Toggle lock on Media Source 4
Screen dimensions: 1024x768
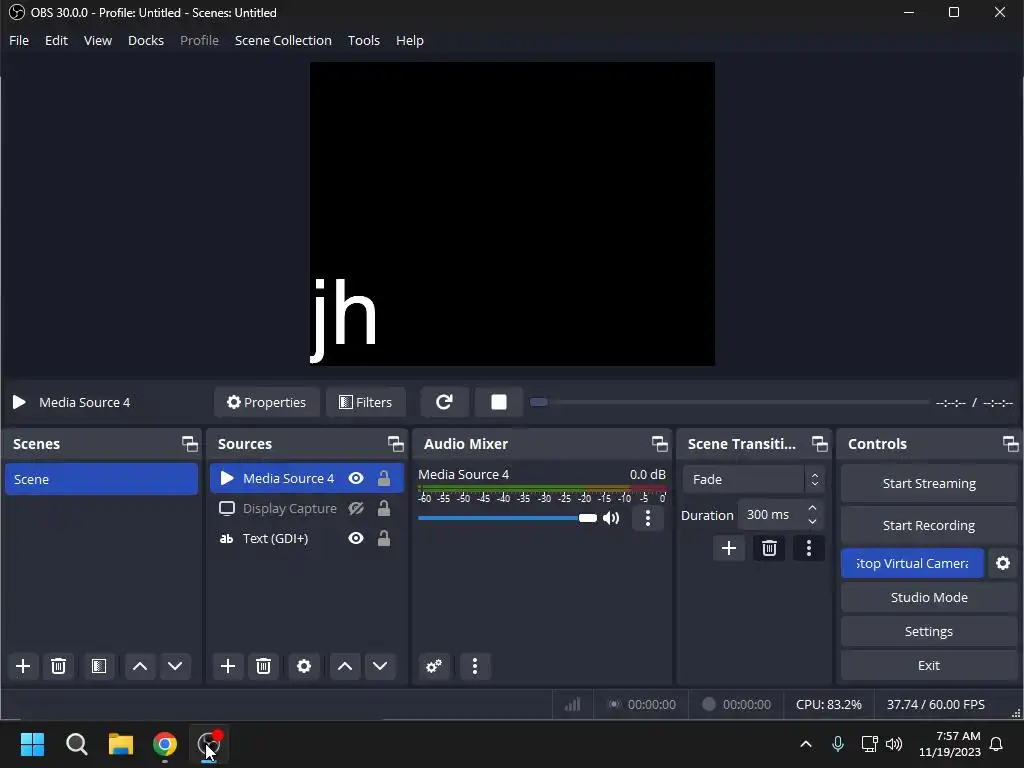coord(384,479)
